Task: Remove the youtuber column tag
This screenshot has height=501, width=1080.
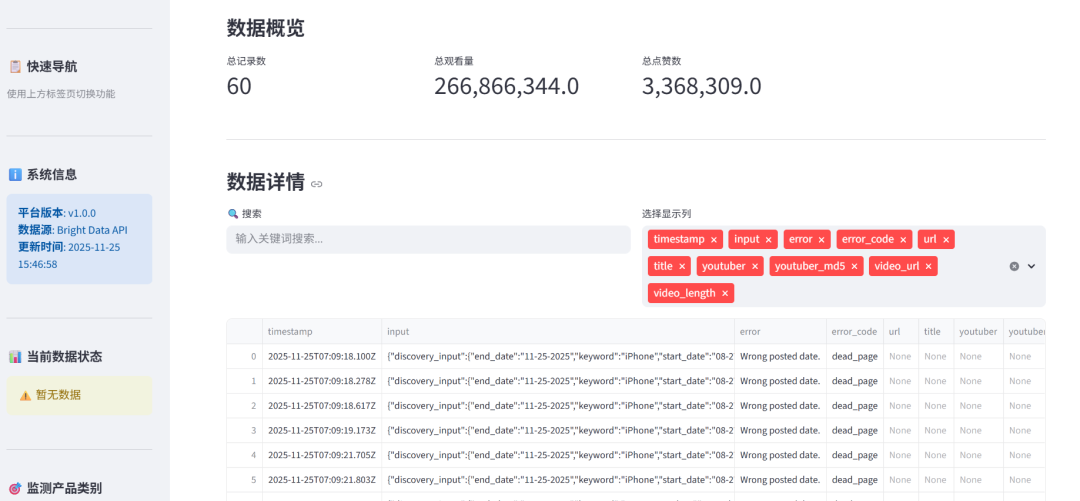Action: coord(755,267)
